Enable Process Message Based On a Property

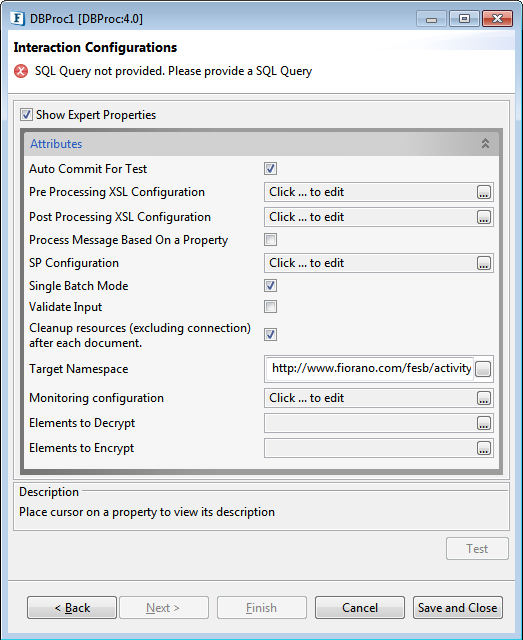click(270, 240)
